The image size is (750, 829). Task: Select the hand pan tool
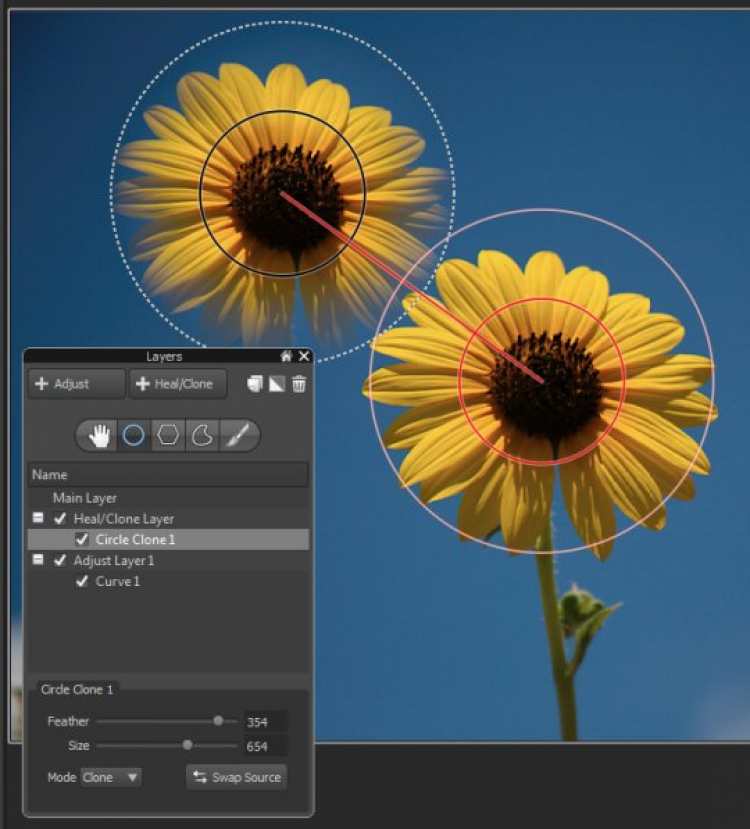(x=100, y=435)
